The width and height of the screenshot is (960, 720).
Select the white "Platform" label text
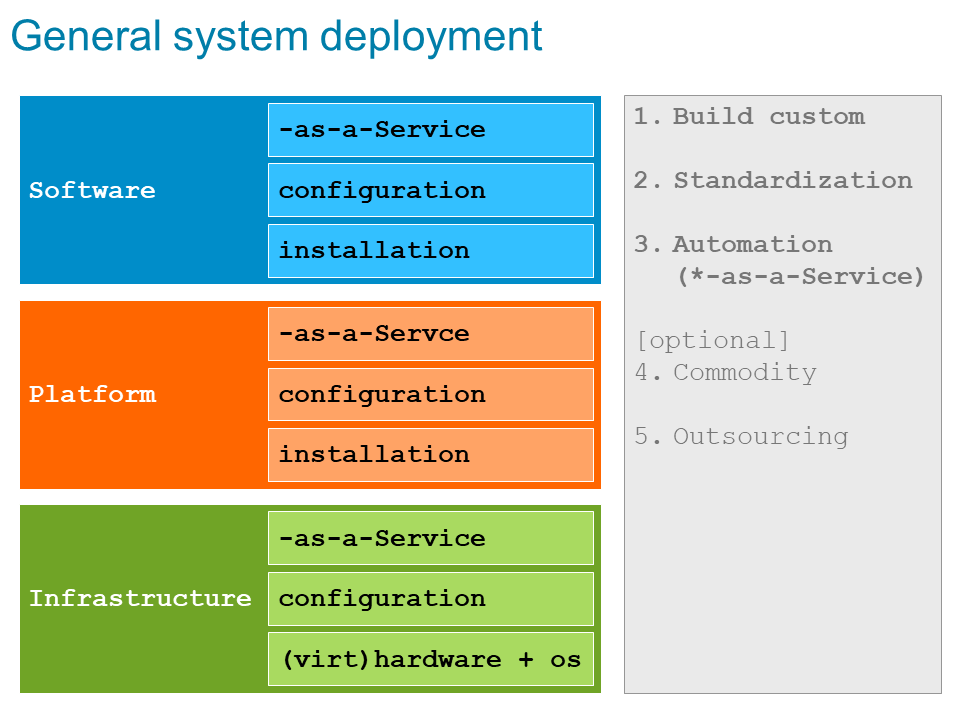click(x=92, y=394)
